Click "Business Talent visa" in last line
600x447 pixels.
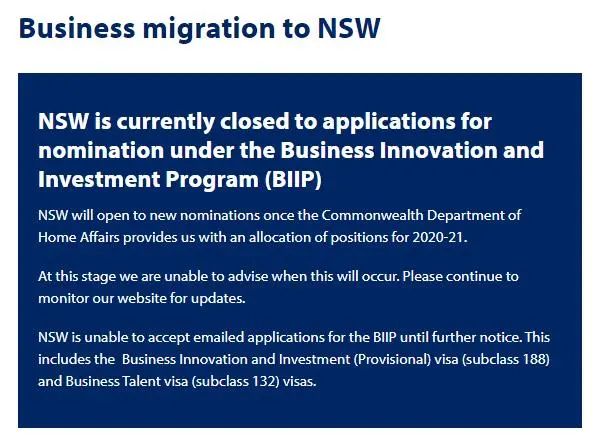tap(127, 382)
